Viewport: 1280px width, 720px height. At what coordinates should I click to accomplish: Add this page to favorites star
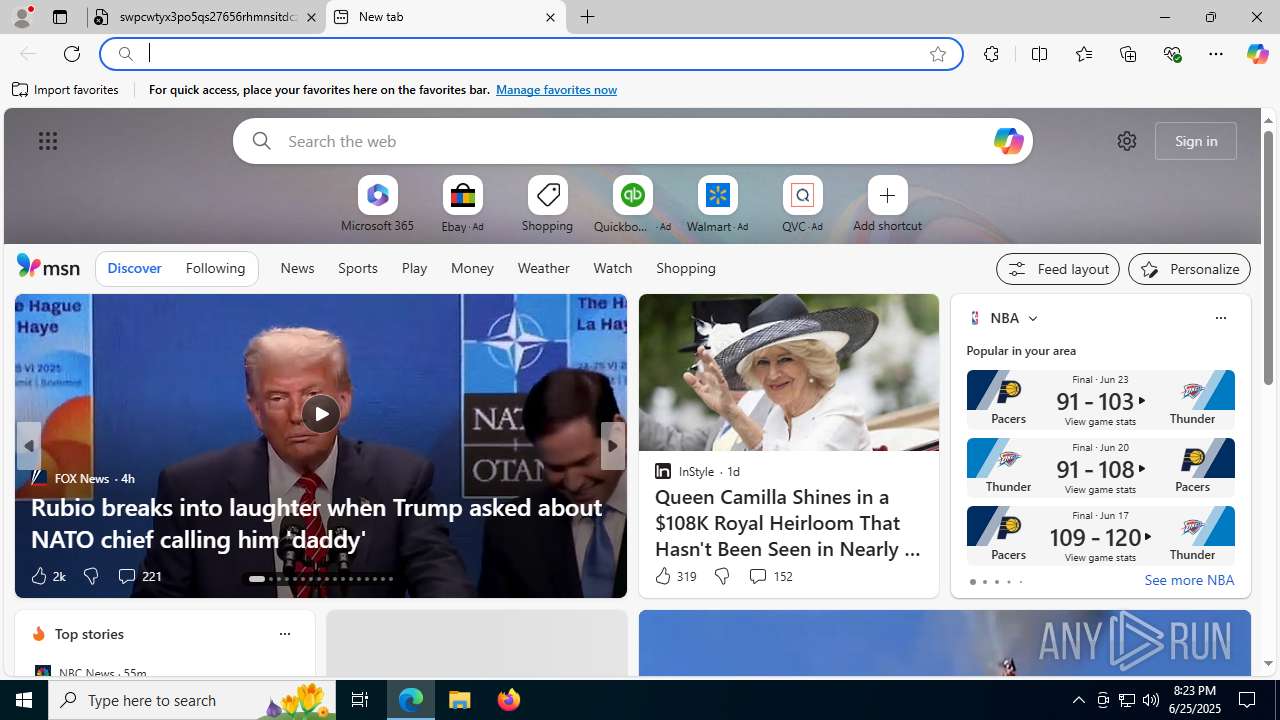coord(937,54)
